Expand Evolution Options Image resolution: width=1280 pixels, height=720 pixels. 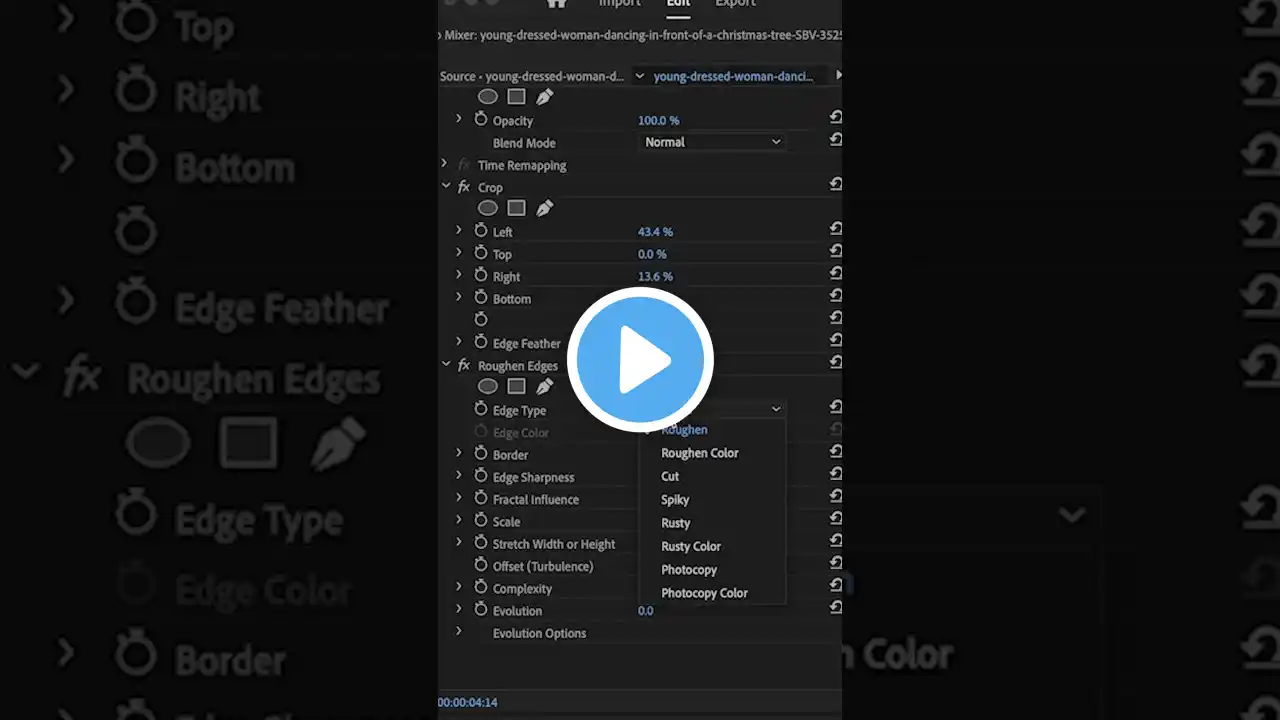tap(459, 632)
